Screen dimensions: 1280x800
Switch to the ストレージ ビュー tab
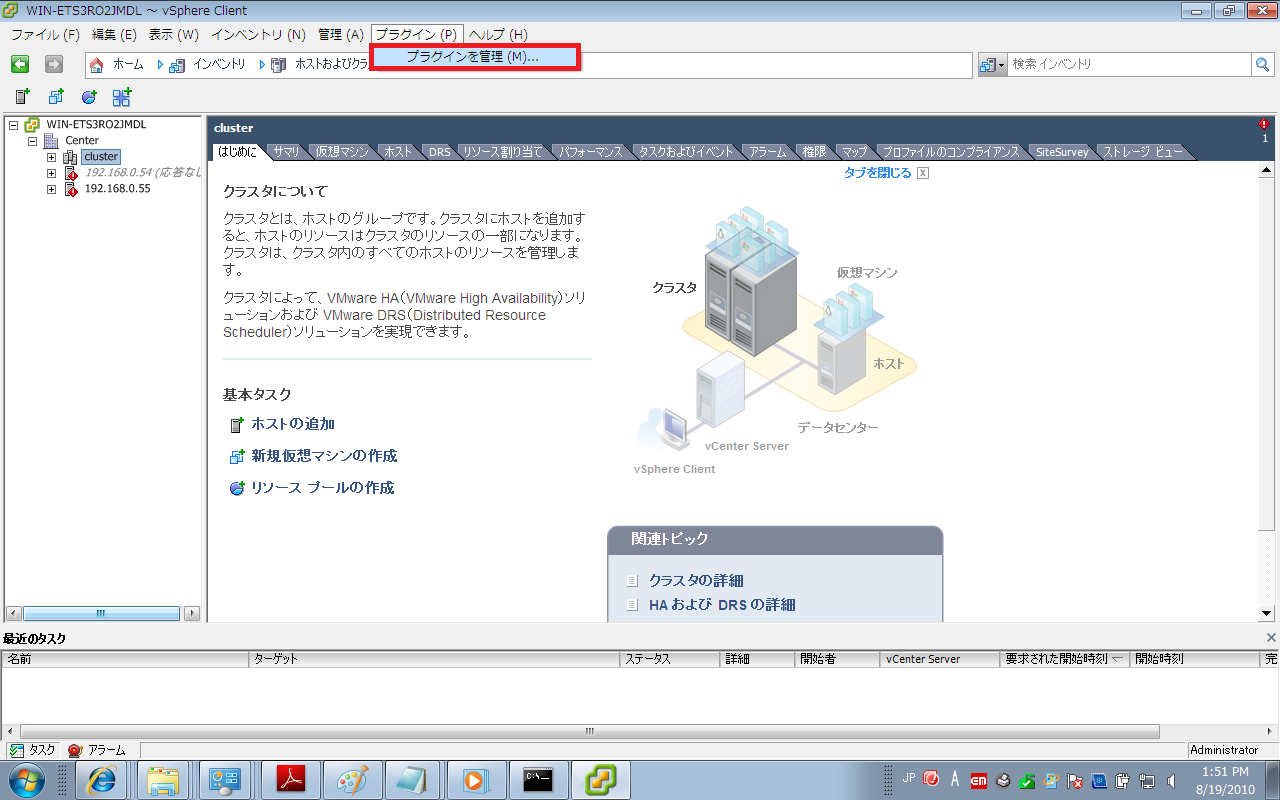(1141, 152)
